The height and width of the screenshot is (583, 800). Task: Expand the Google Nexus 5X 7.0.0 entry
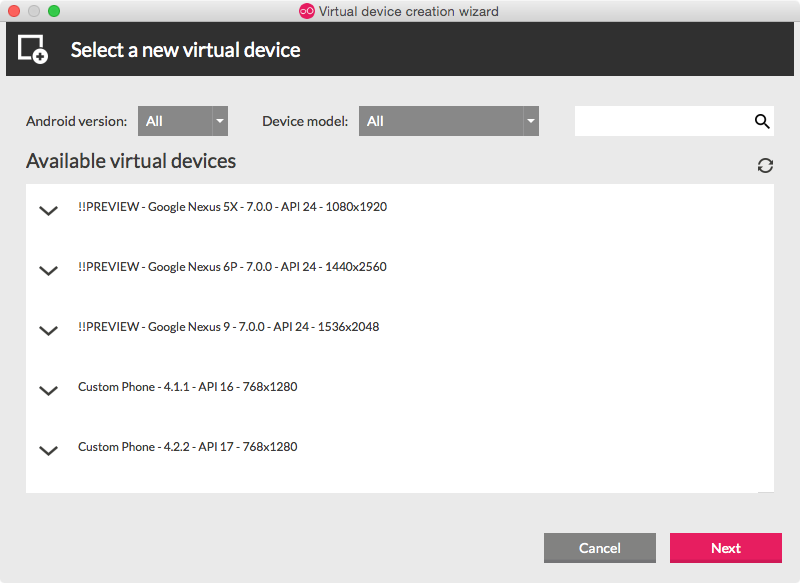(48, 210)
